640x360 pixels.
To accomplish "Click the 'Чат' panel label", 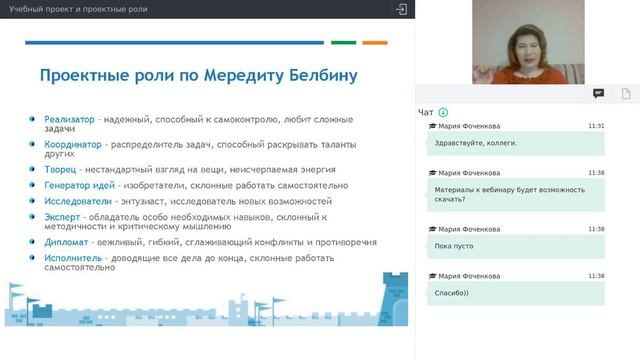I will coord(425,112).
